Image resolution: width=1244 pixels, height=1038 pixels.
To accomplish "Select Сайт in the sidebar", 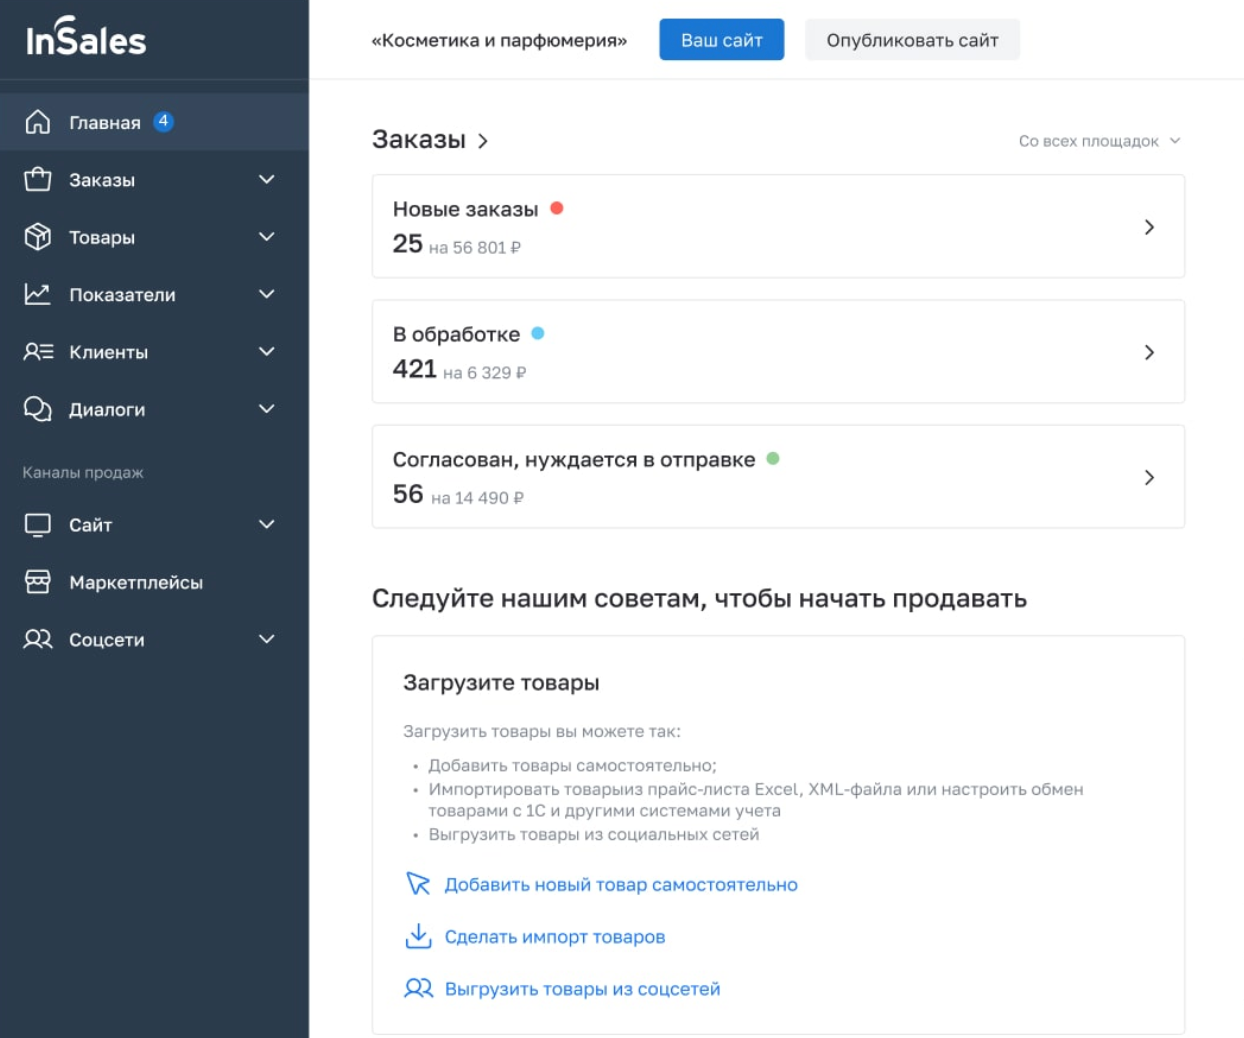I will coord(154,525).
